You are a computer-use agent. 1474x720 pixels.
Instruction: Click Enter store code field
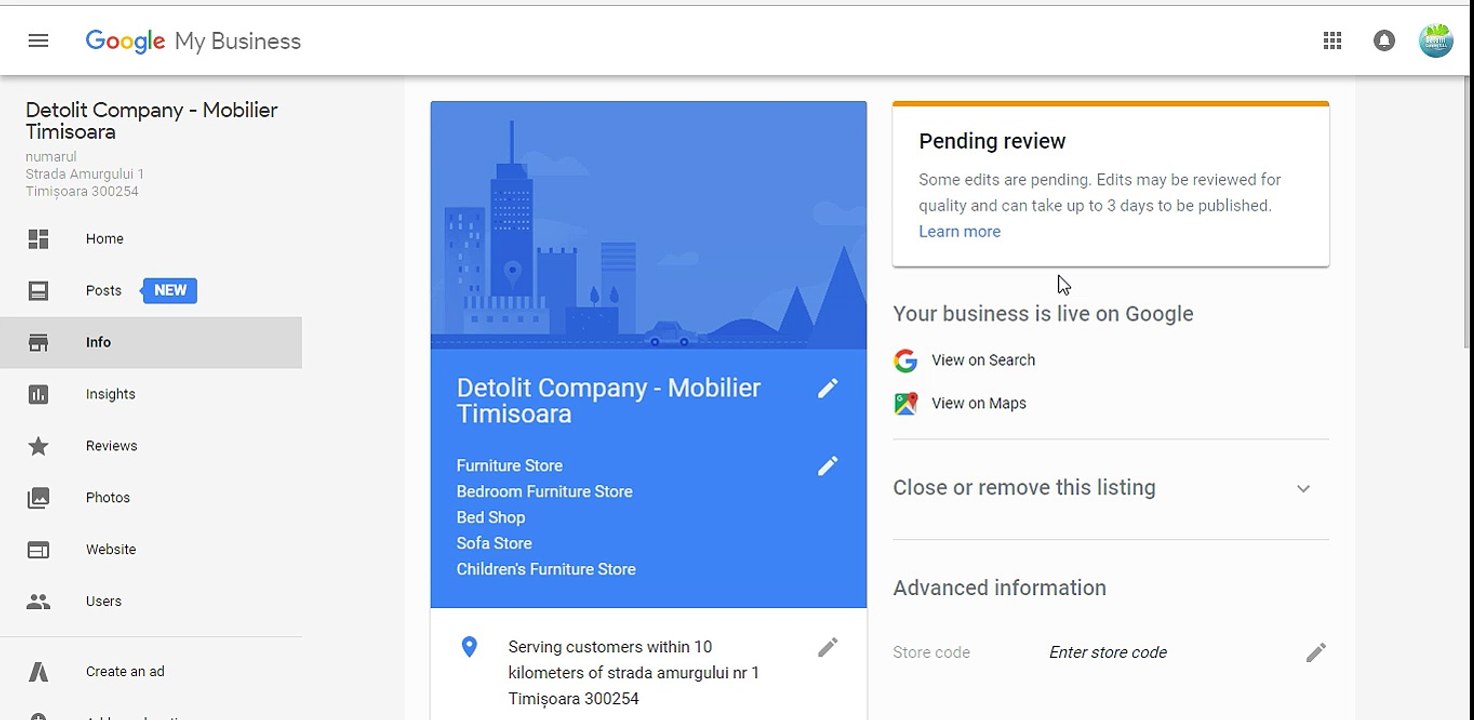(1108, 653)
